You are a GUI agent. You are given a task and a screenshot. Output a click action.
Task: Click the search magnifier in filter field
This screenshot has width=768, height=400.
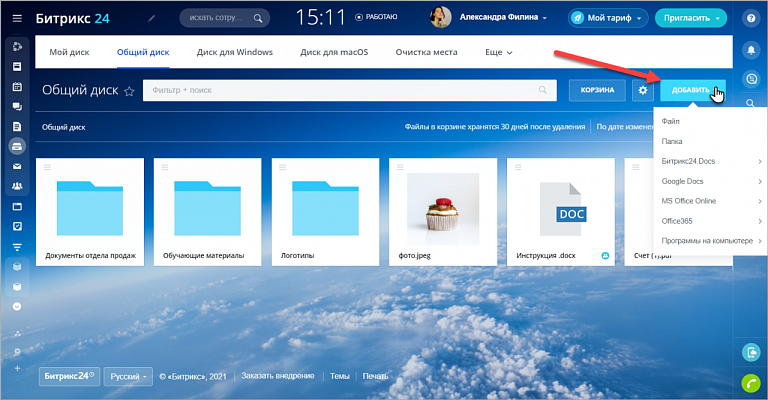click(543, 90)
